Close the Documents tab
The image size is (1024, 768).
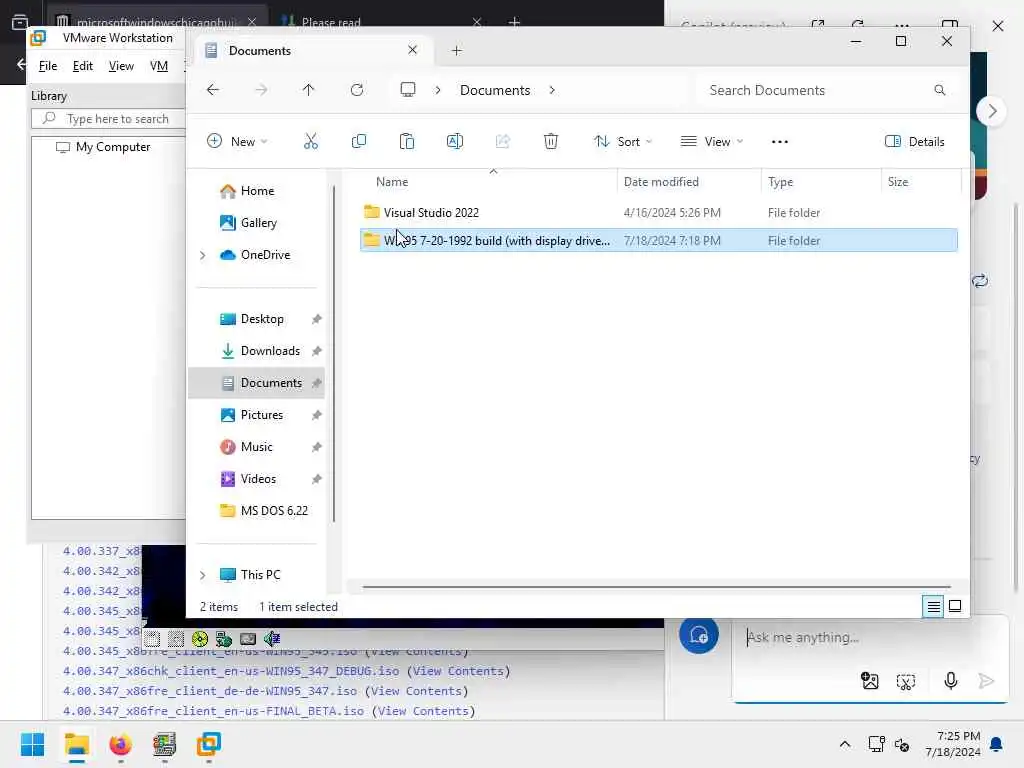point(412,50)
